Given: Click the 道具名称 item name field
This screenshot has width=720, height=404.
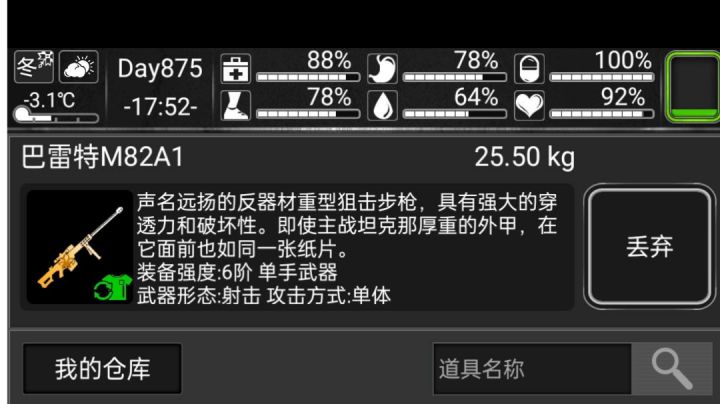Looking at the screenshot, I should click(533, 369).
